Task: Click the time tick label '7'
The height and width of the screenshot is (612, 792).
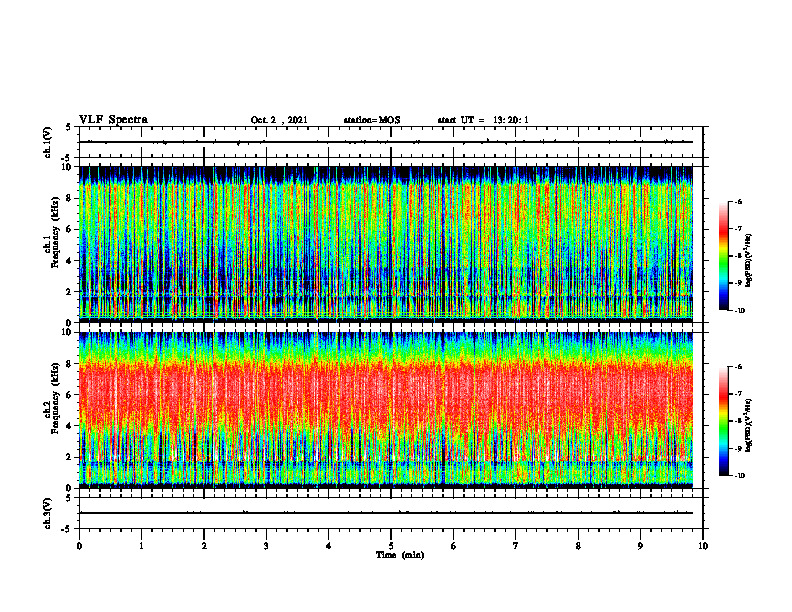Action: 516,546
